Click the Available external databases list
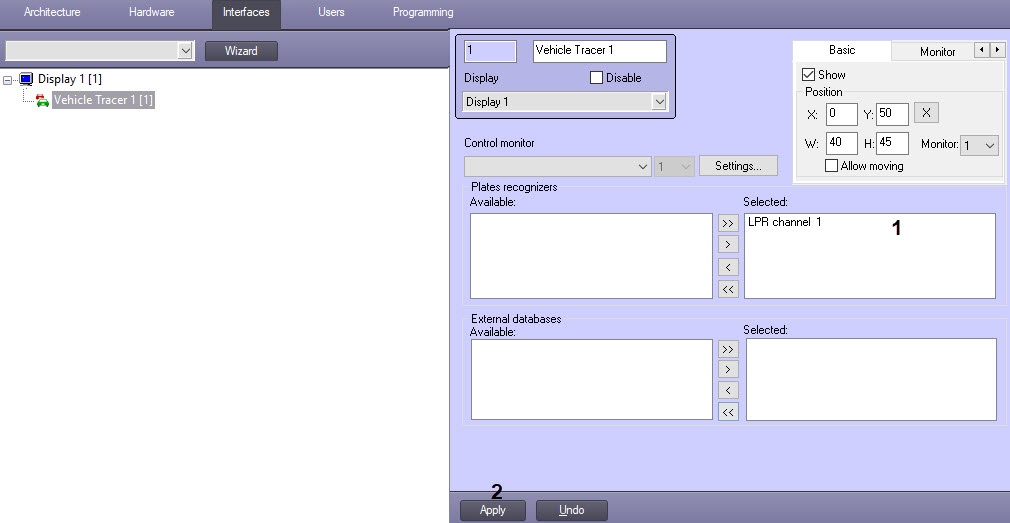This screenshot has height=523, width=1010. [591, 379]
